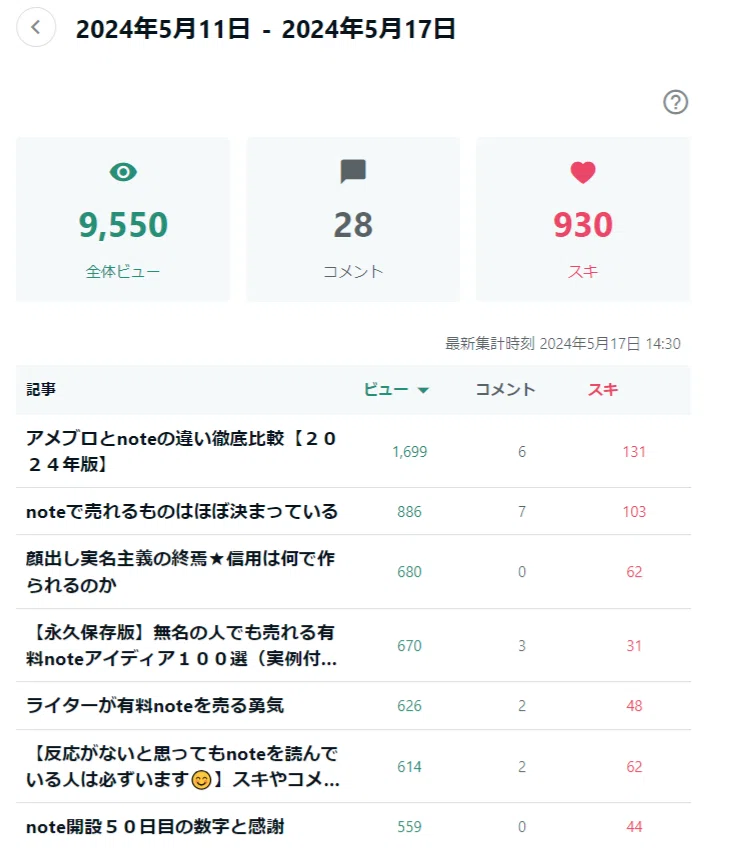736x848 pixels.
Task: Open article アメブロとnoteの違い徹底比較
Action: point(181,451)
